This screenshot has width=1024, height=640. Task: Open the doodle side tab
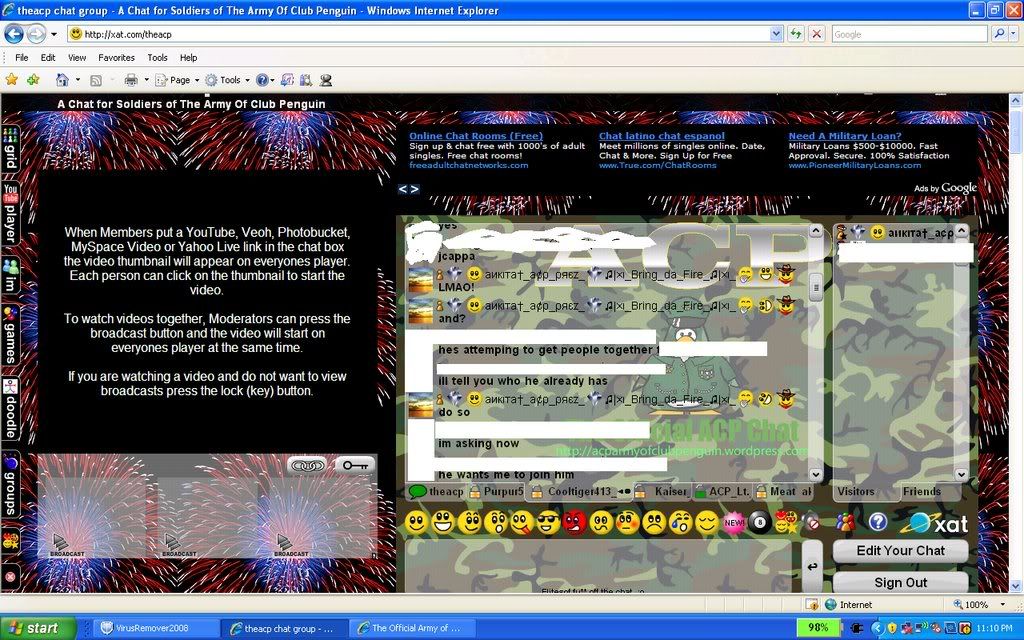(10, 409)
